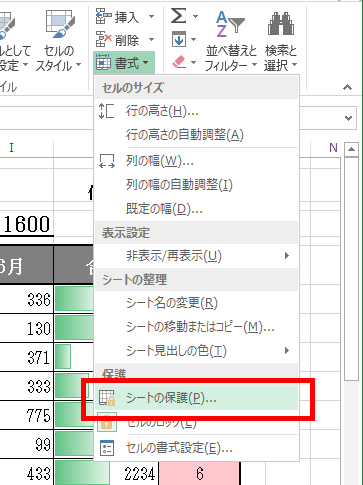Image resolution: width=363 pixels, height=485 pixels.
Task: Click the AutoSum sigma icon
Action: [179, 16]
